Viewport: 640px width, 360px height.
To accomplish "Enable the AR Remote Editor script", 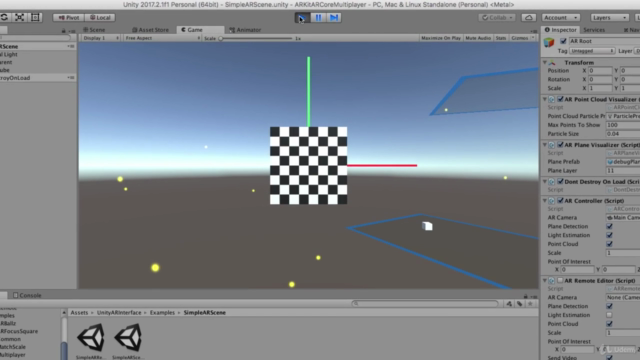I will 560,281.
